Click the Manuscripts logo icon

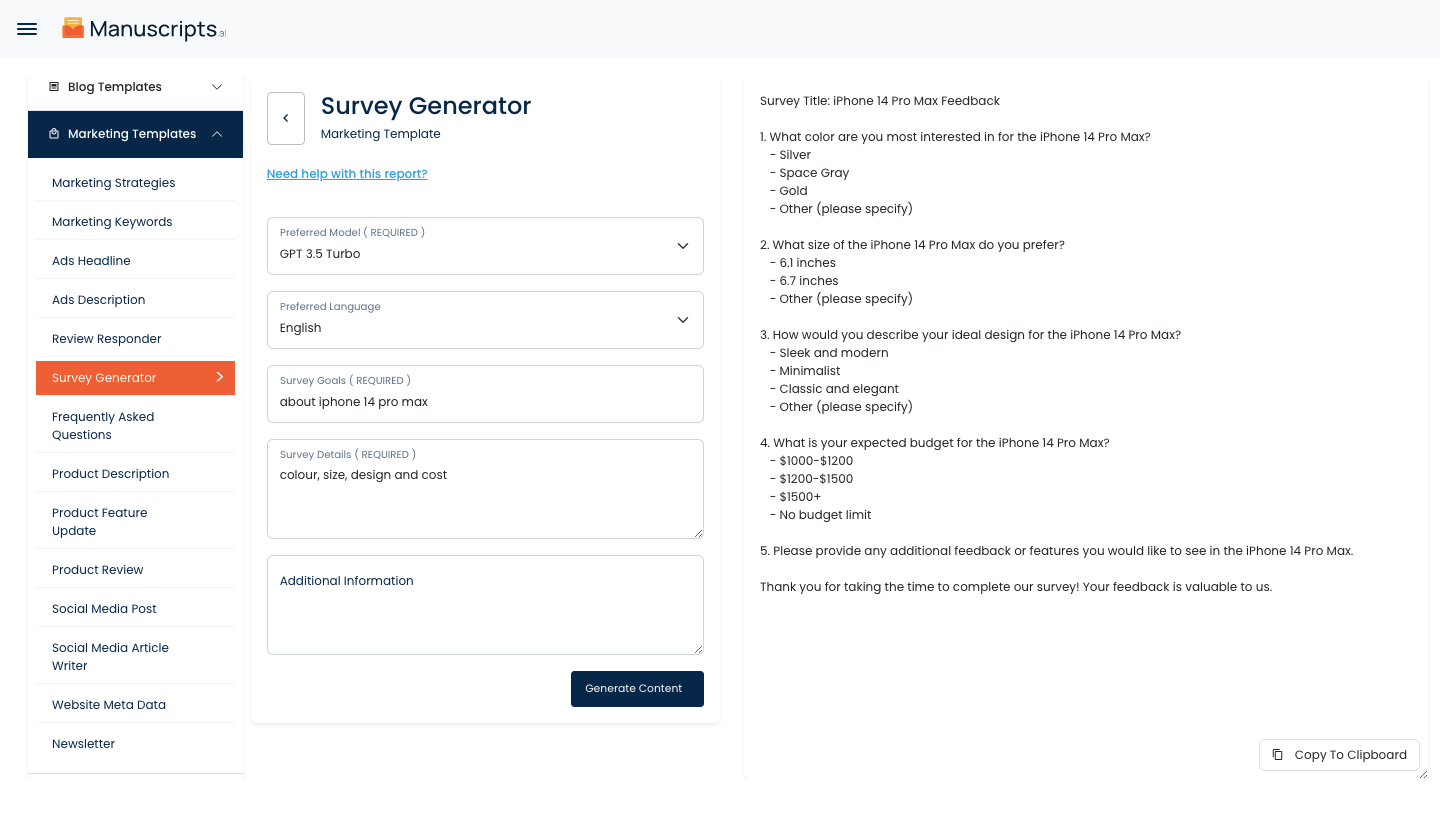click(x=73, y=28)
